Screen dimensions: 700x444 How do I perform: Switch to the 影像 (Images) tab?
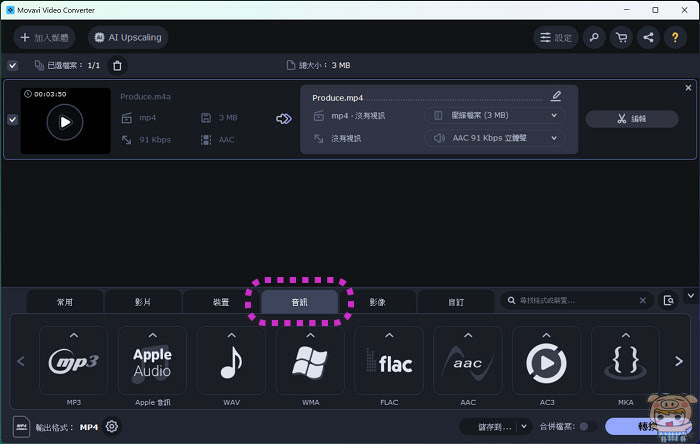378,302
